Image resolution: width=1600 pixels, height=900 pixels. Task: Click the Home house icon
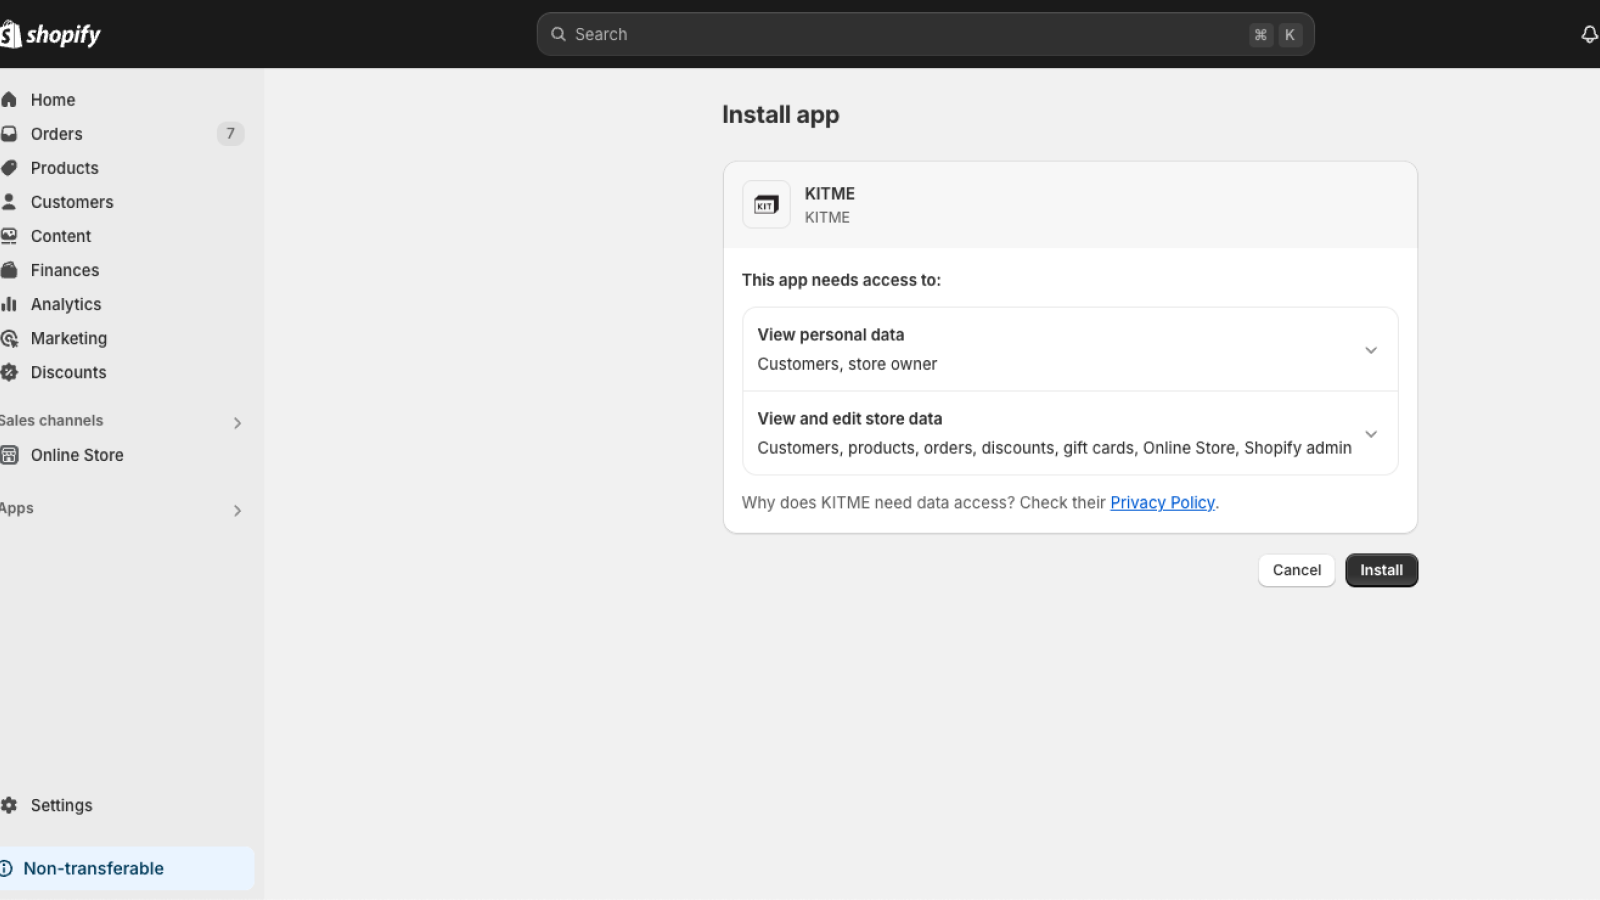[x=9, y=100]
